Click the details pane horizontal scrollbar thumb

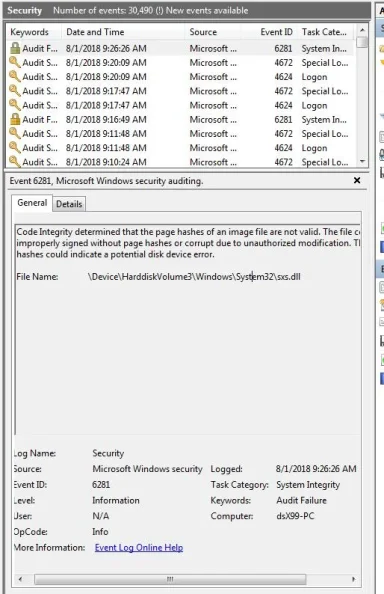point(170,579)
